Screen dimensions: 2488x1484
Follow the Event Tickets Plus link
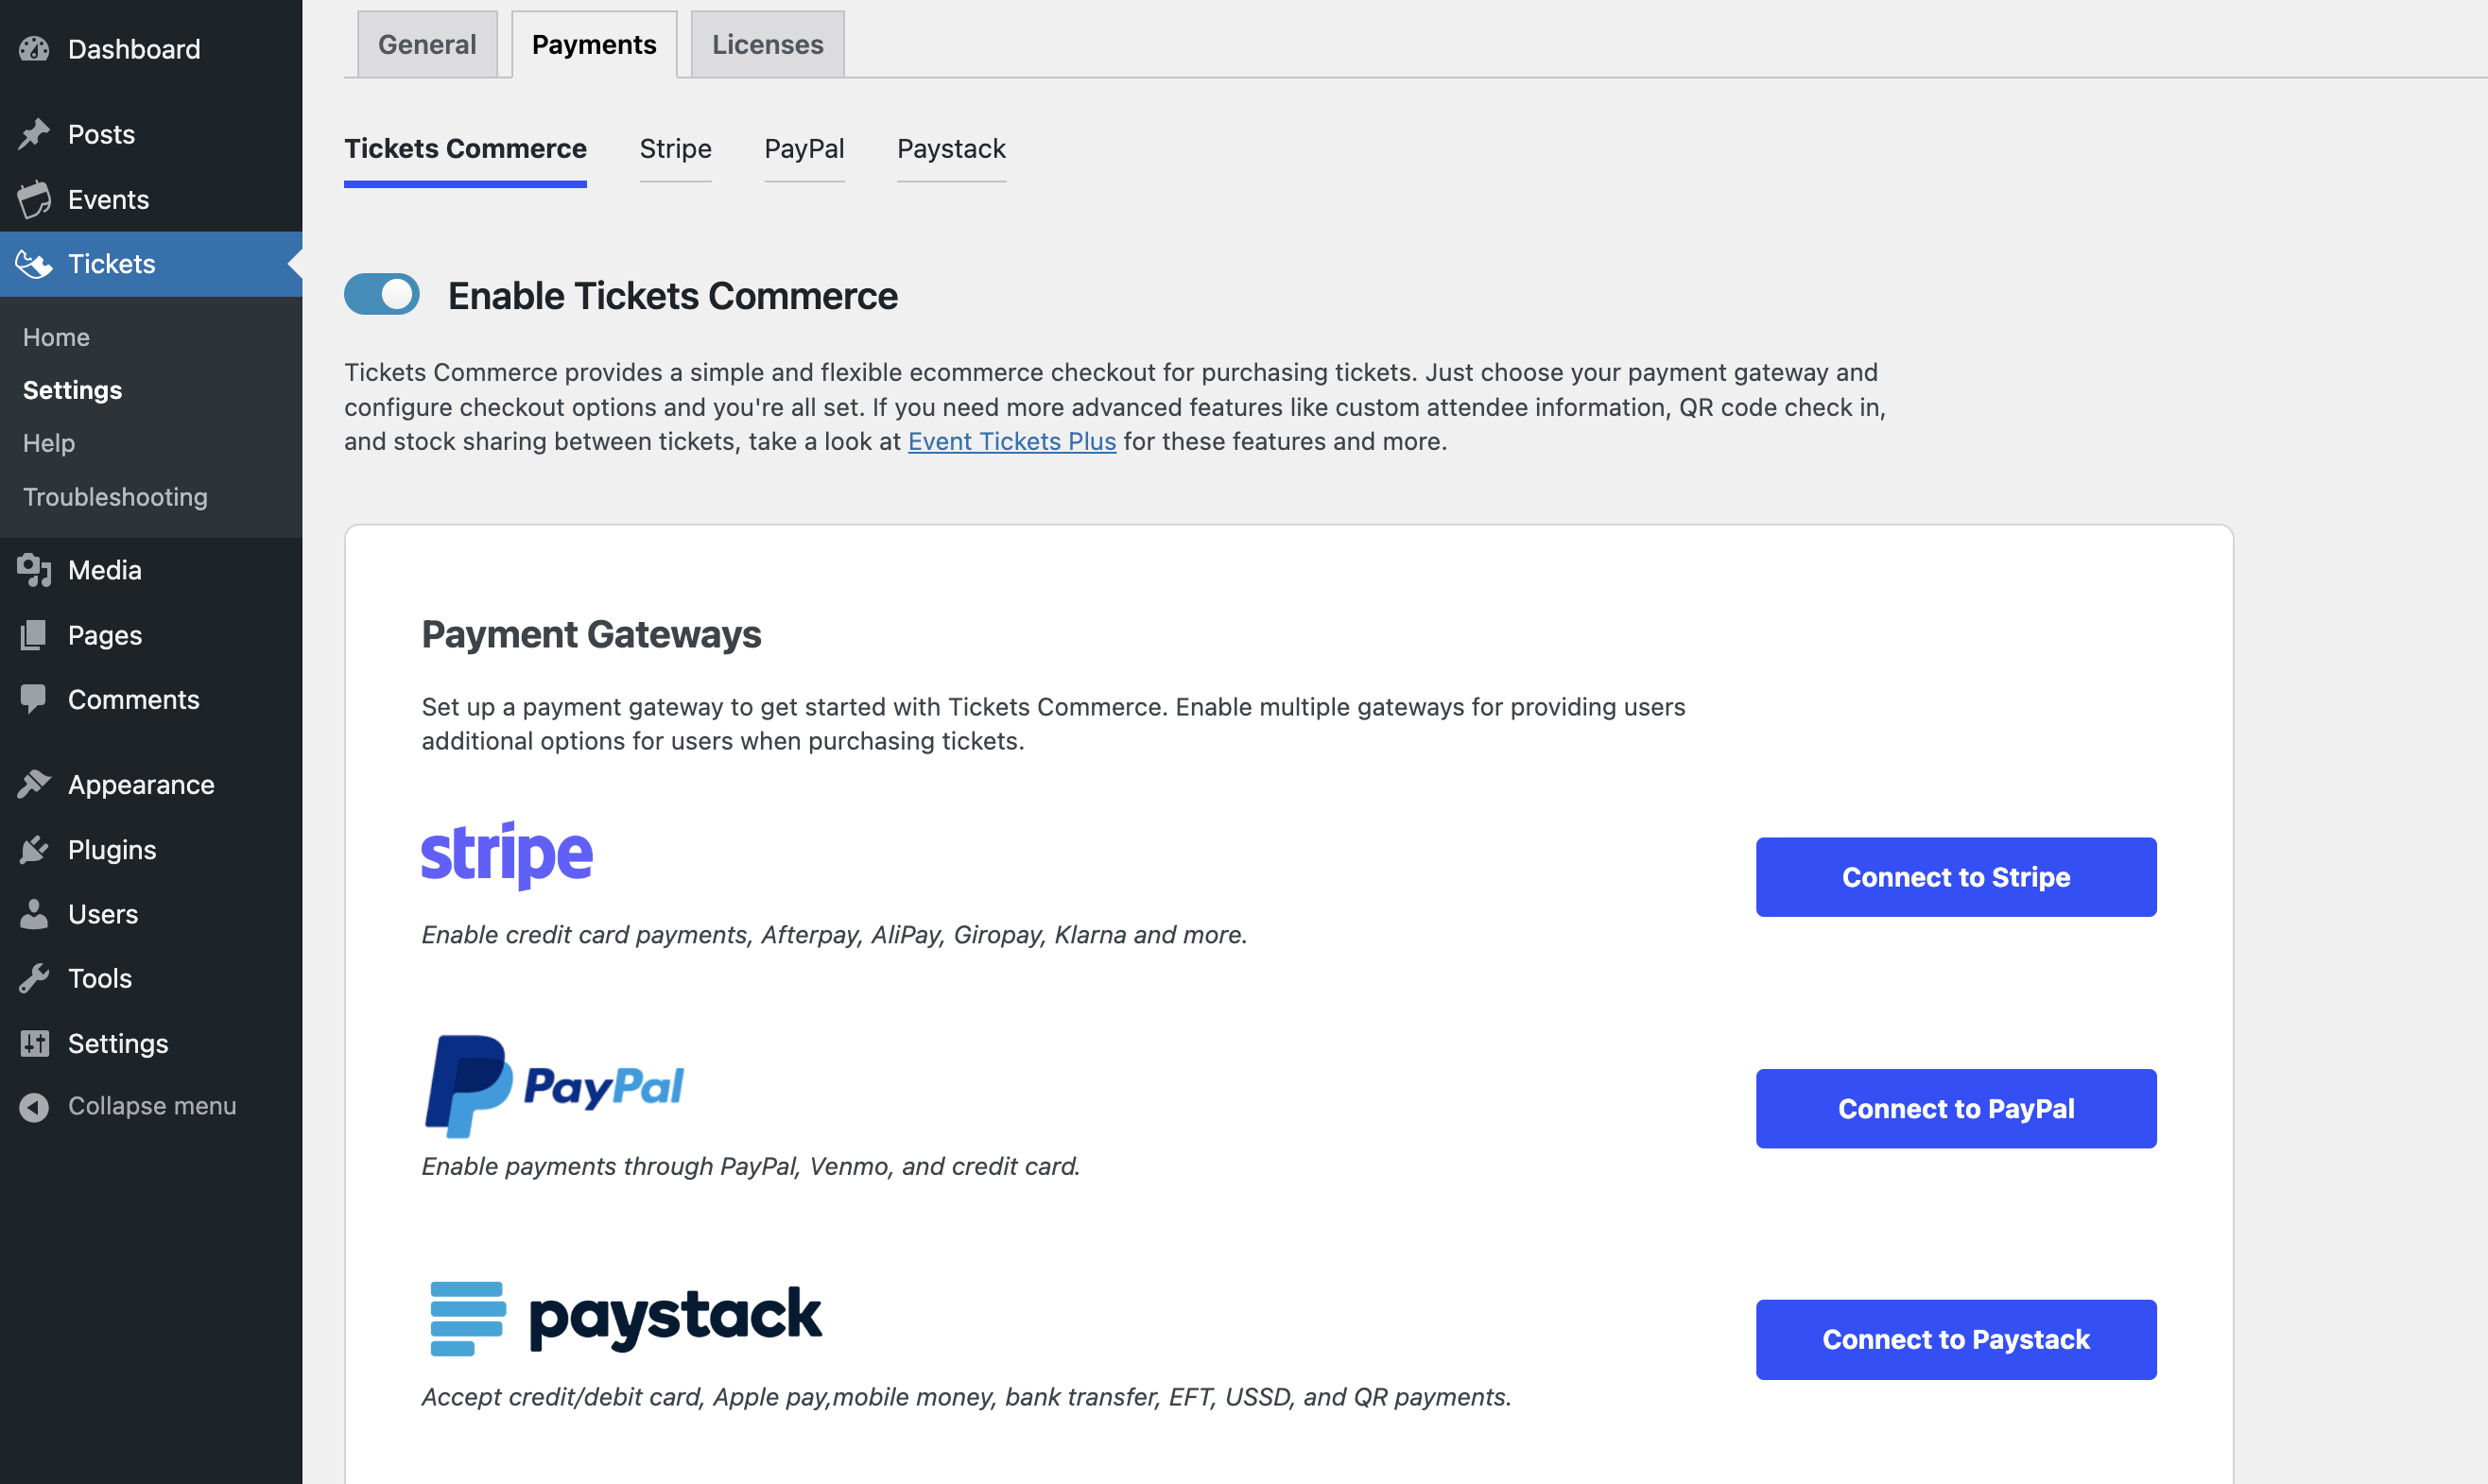tap(1012, 441)
